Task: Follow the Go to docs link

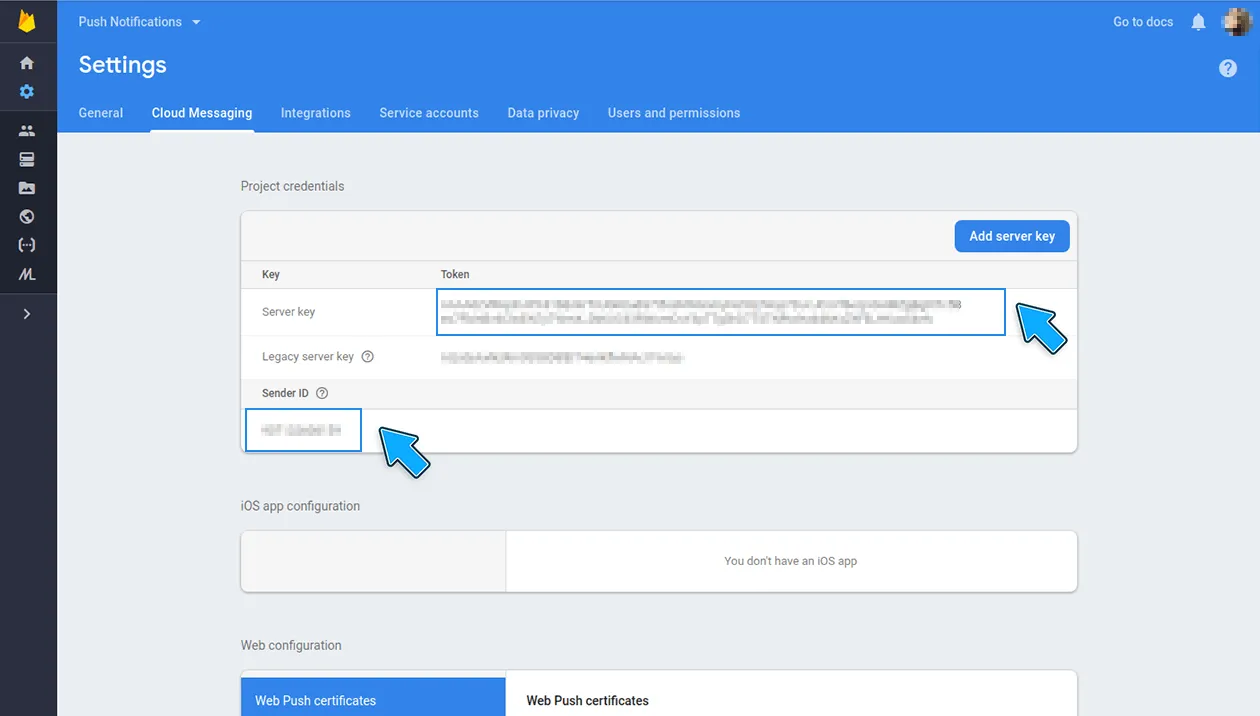Action: [1143, 22]
